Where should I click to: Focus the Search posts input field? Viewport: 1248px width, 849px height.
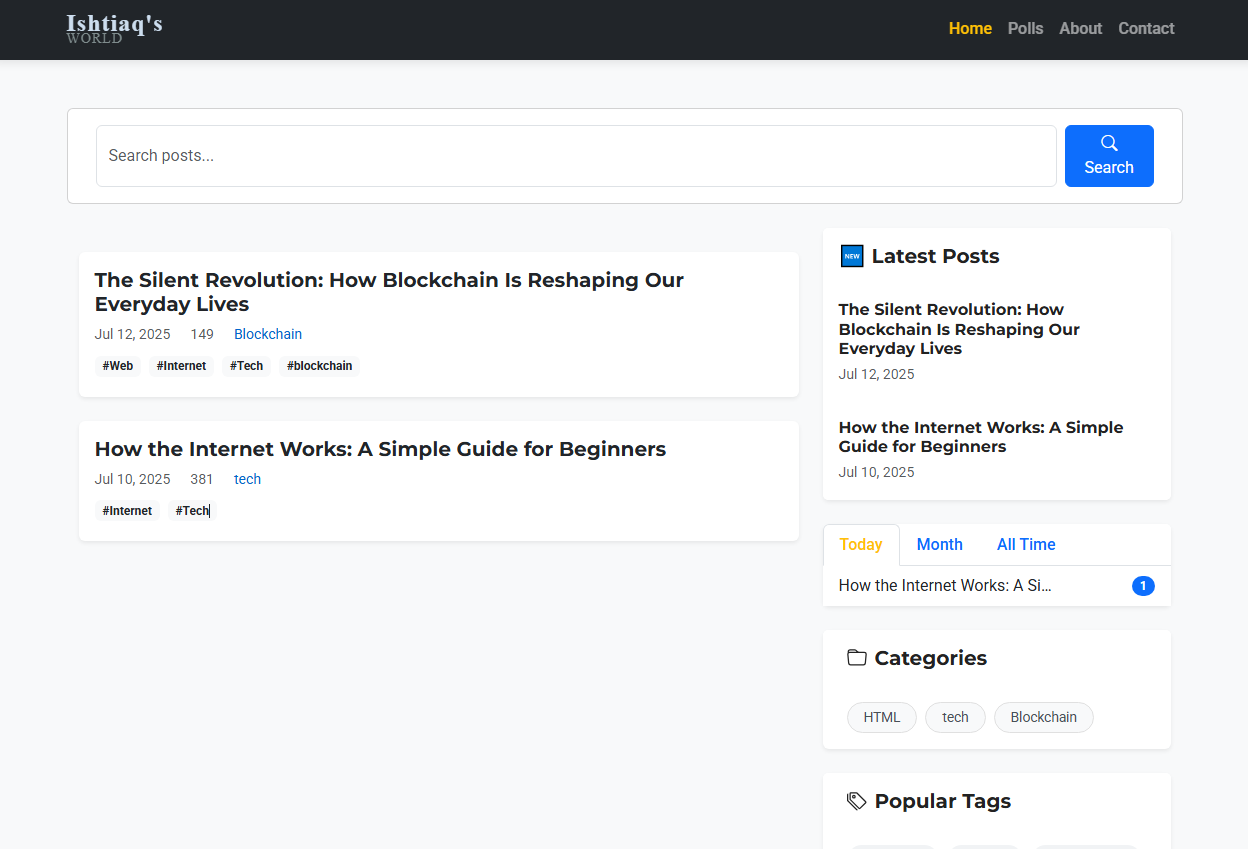point(576,156)
